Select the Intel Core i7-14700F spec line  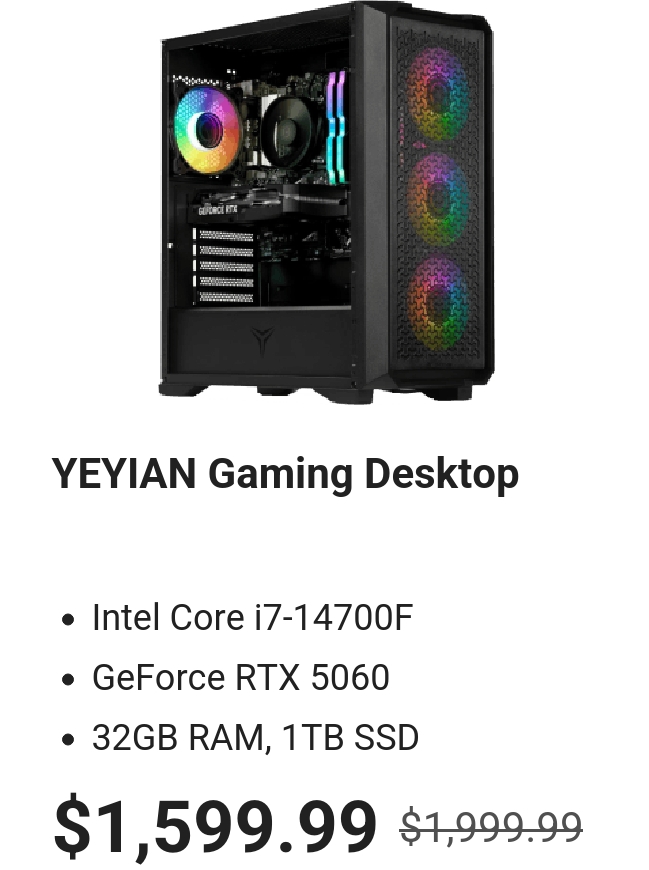[252, 617]
